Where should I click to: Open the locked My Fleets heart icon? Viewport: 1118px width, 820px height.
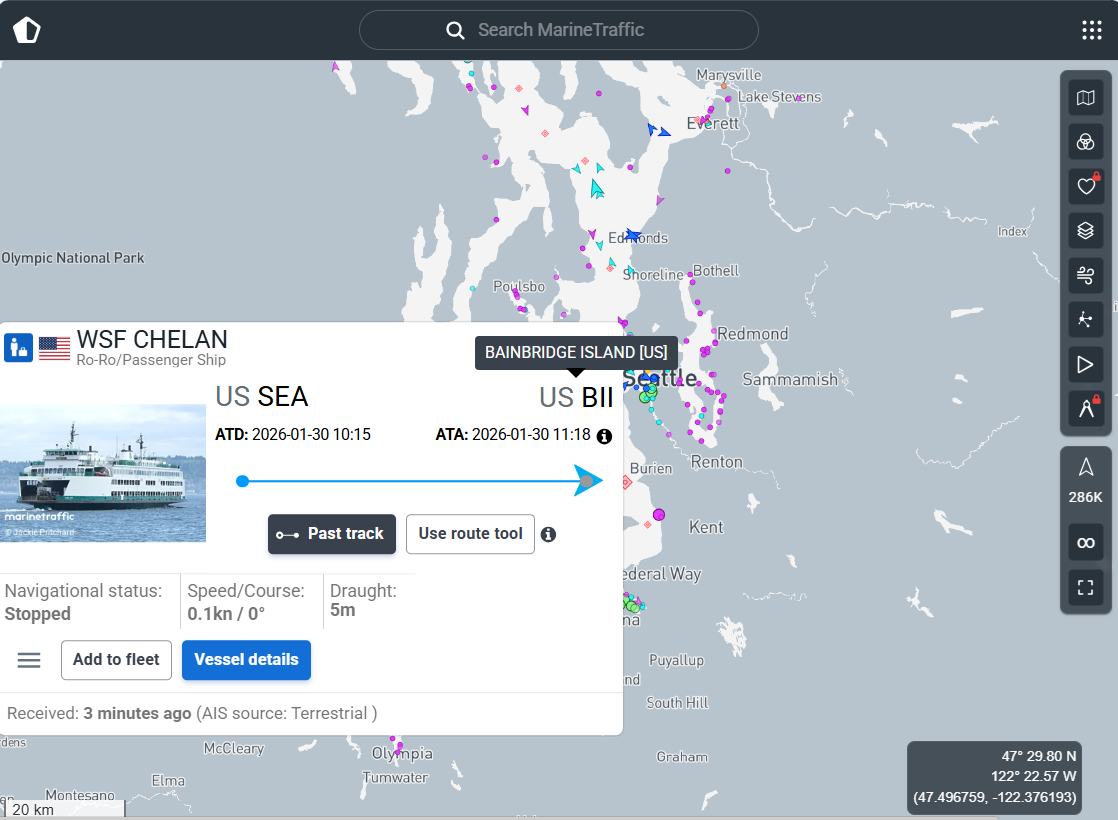[1085, 186]
